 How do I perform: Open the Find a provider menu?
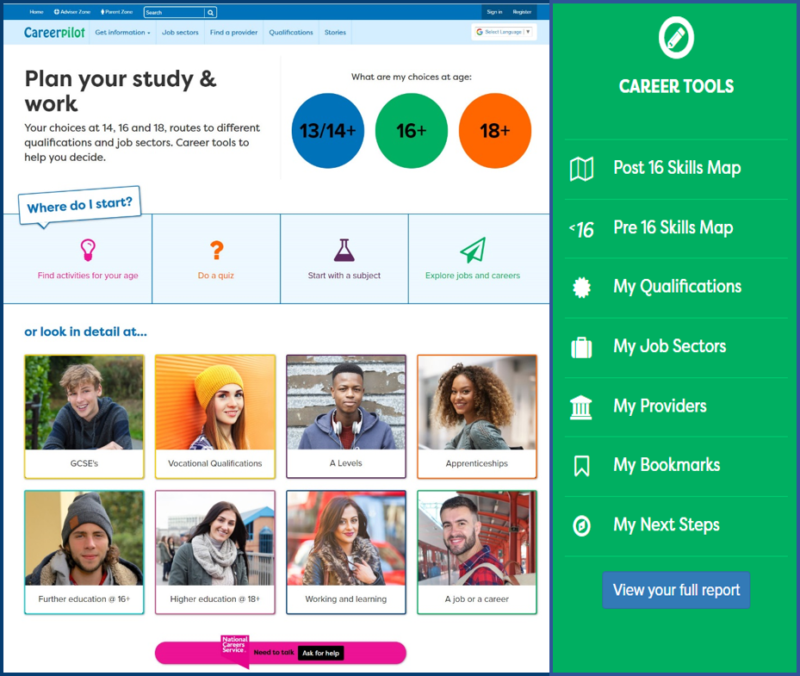[234, 32]
